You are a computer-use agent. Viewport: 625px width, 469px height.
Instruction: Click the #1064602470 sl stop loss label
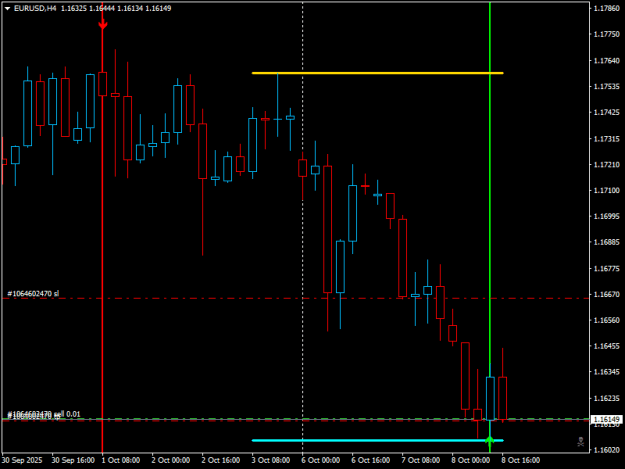(x=33, y=294)
